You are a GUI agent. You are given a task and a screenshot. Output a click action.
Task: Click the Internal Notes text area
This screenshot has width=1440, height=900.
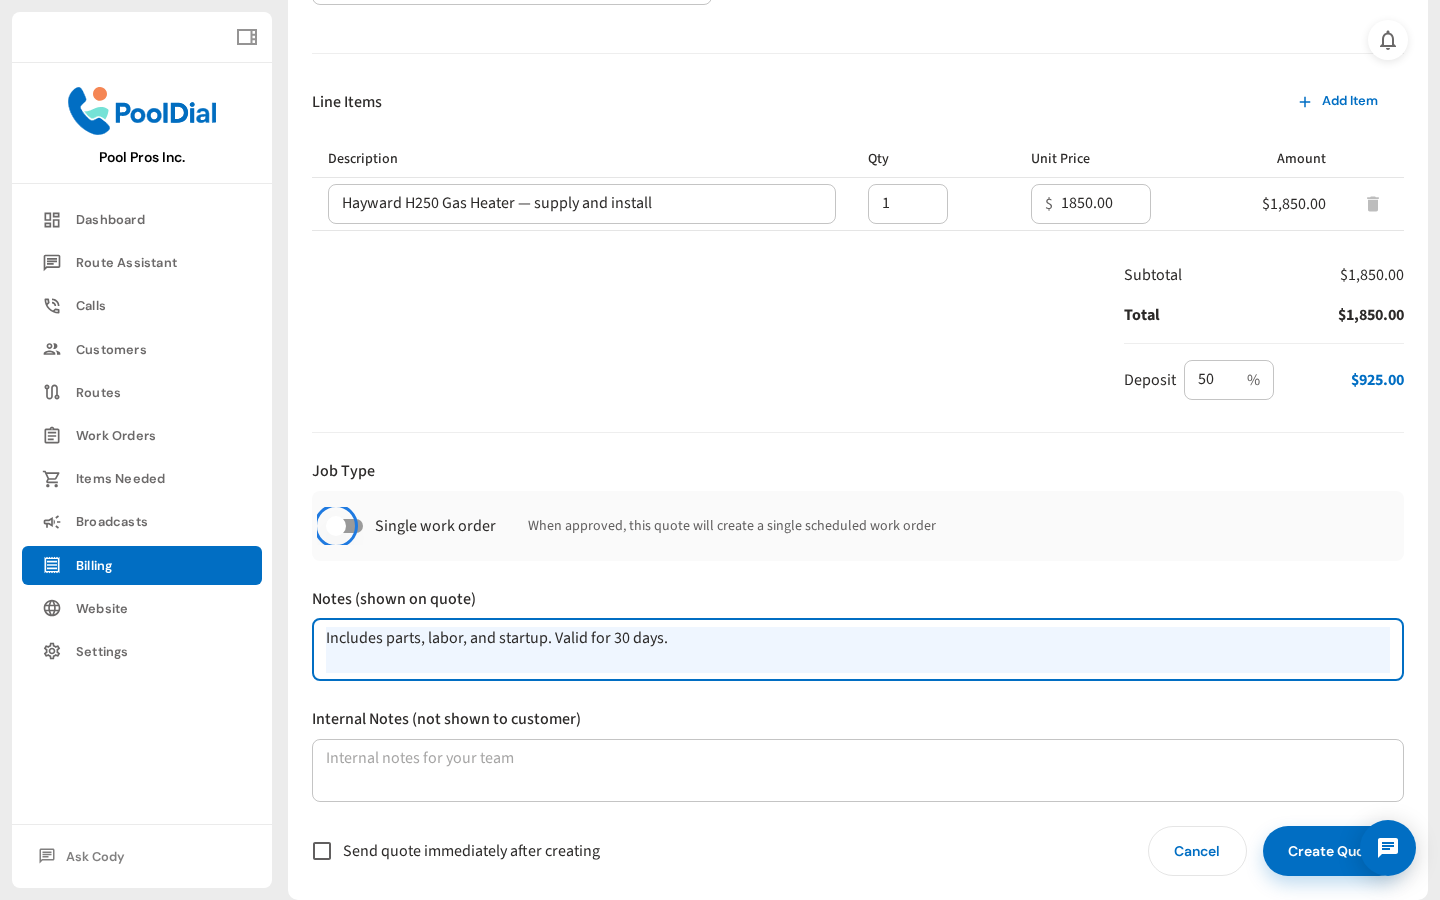click(857, 770)
